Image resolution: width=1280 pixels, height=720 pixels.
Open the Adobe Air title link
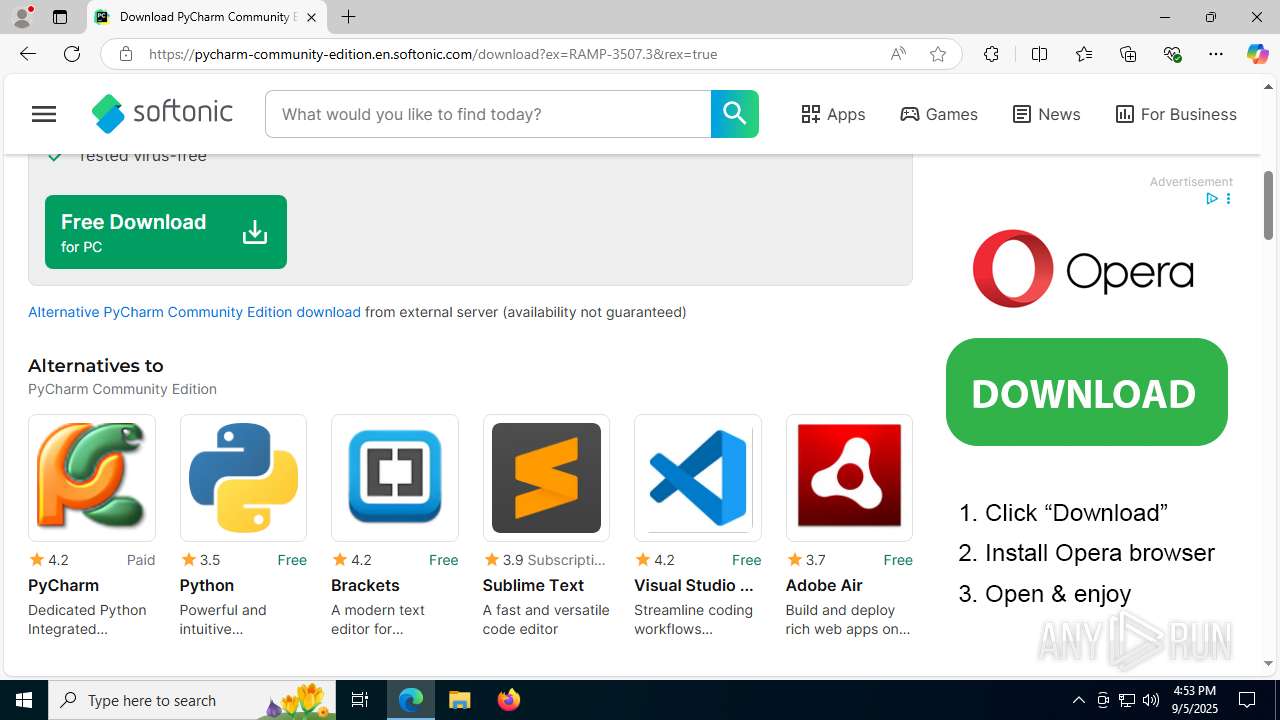pyautogui.click(x=824, y=585)
